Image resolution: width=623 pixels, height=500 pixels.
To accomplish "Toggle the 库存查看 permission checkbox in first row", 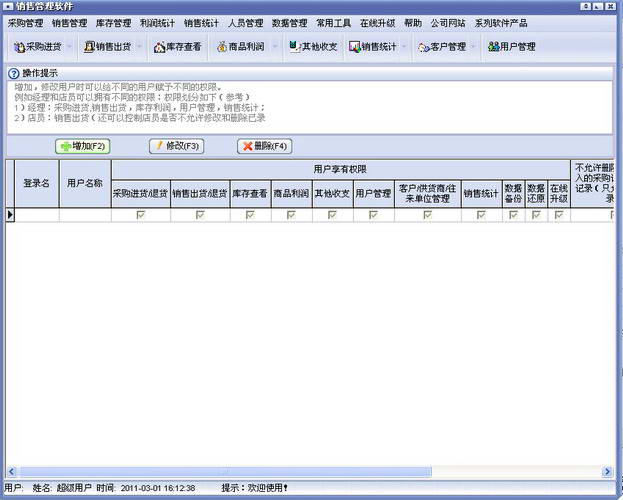I will (x=250, y=215).
